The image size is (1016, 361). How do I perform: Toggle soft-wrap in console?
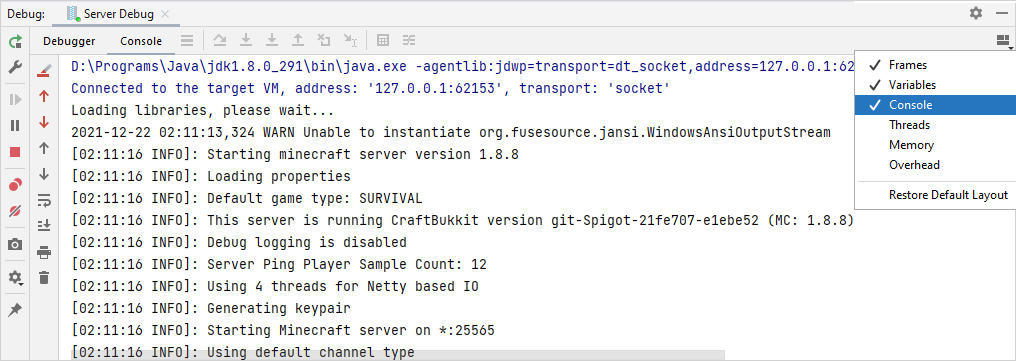pos(44,200)
